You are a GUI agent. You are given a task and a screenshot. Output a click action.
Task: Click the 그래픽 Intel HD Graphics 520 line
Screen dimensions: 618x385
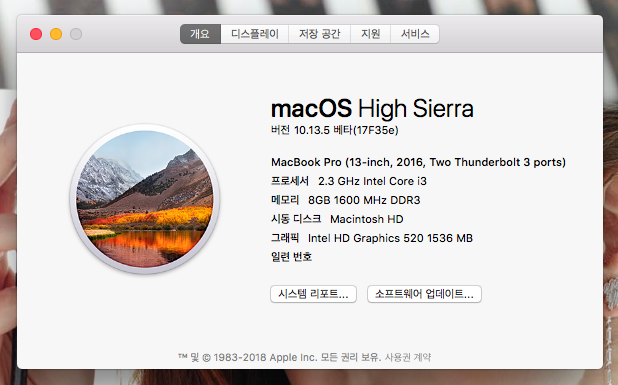tap(372, 238)
